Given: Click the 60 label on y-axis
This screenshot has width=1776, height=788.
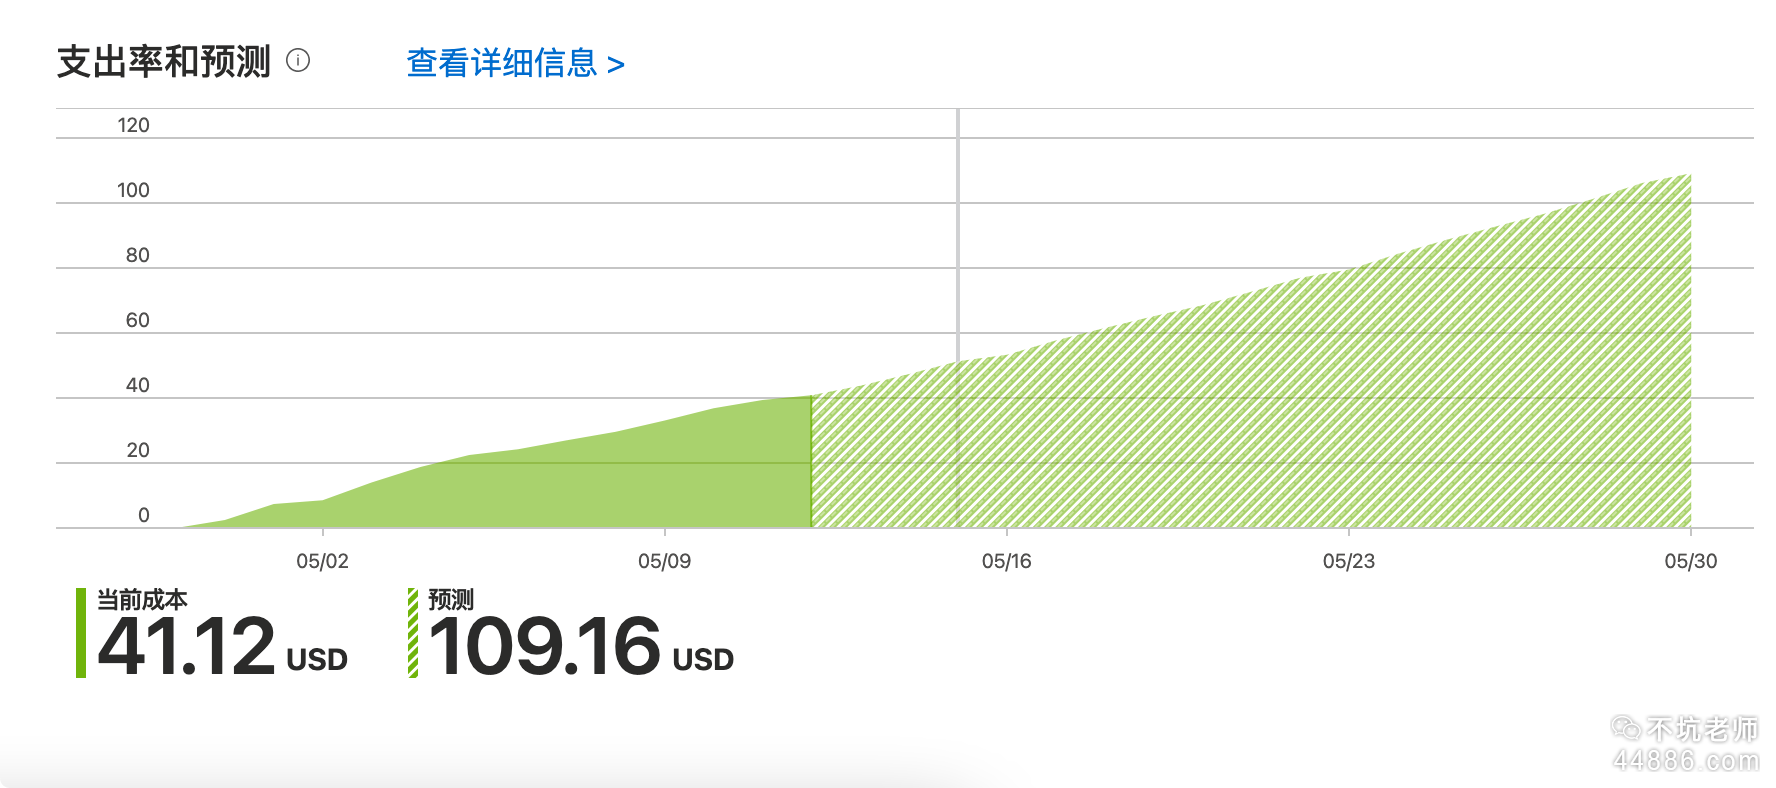Looking at the screenshot, I should coord(137,320).
